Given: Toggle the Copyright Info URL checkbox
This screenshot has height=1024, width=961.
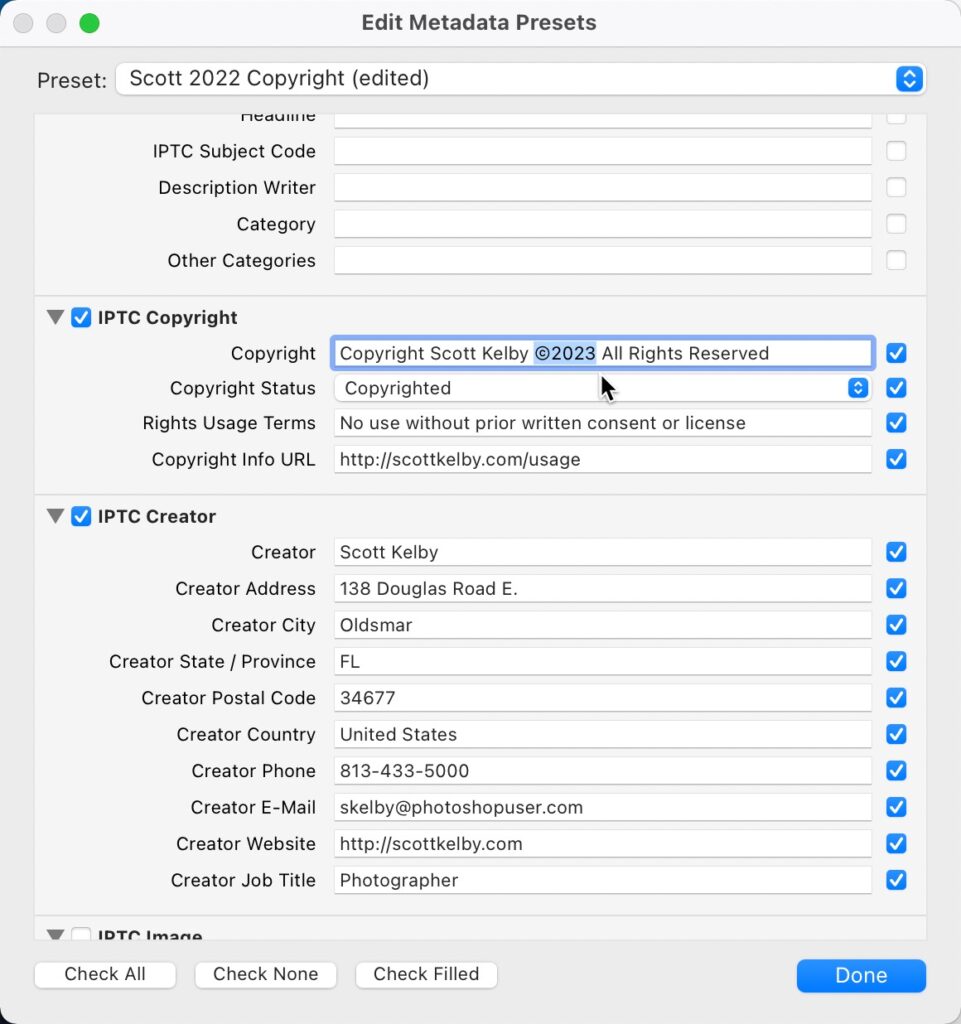Looking at the screenshot, I should tap(896, 460).
